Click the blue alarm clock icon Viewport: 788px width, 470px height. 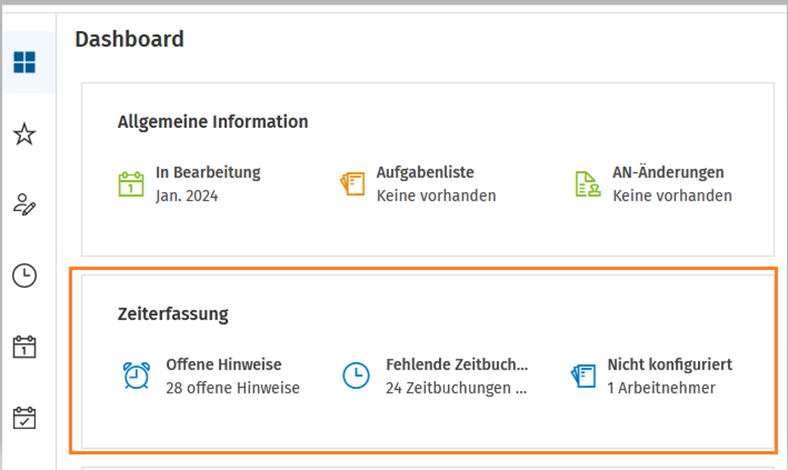[x=137, y=375]
